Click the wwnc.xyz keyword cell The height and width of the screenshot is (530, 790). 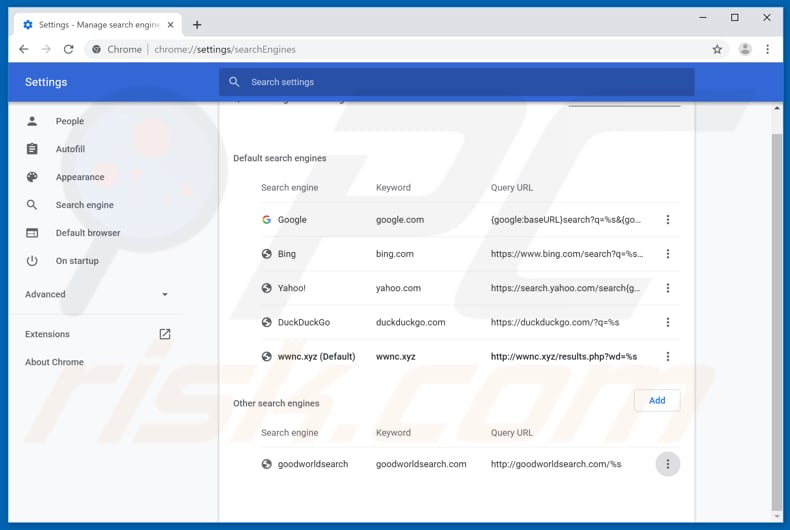click(396, 357)
